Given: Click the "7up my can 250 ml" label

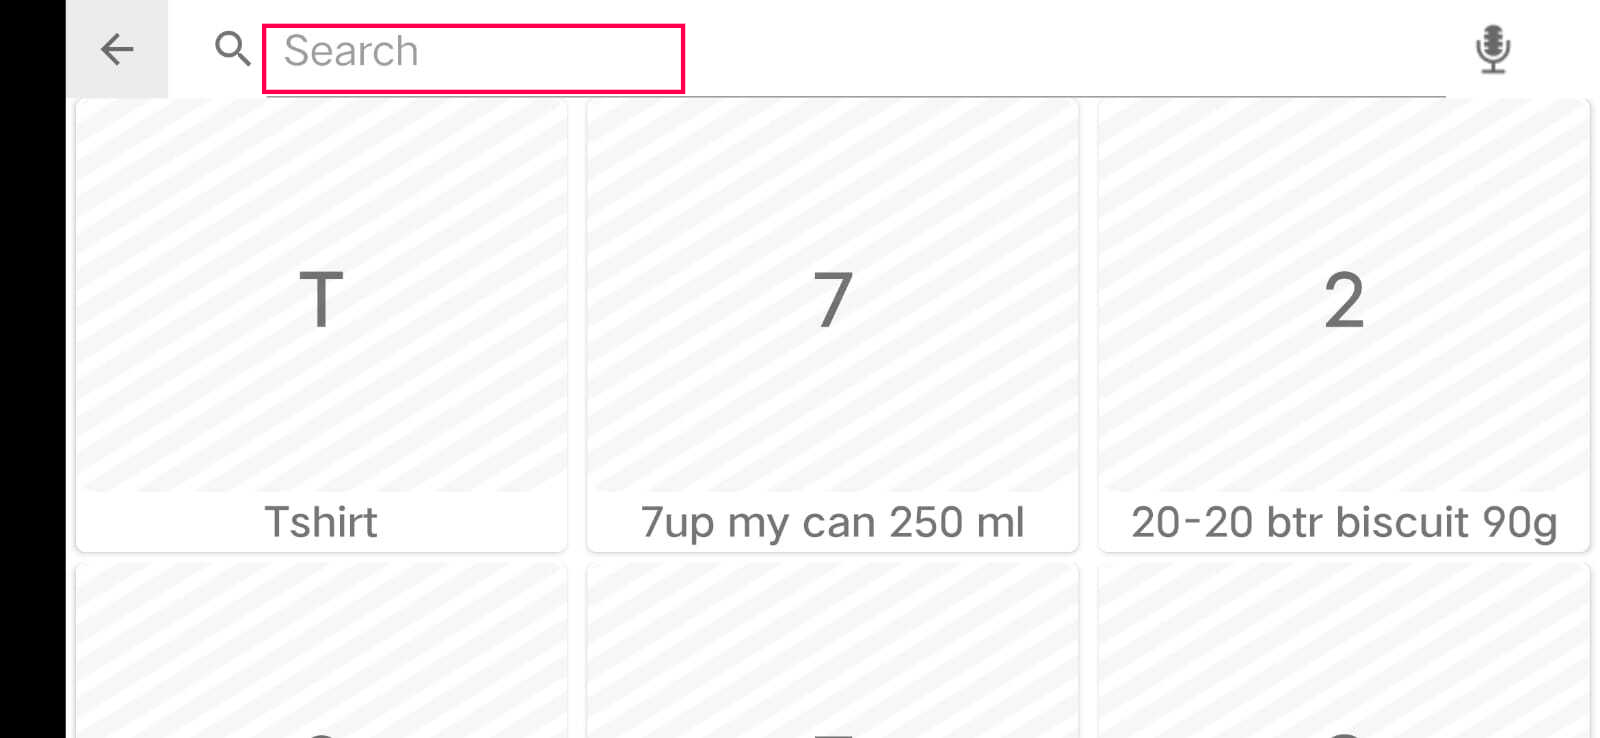Looking at the screenshot, I should coord(832,522).
